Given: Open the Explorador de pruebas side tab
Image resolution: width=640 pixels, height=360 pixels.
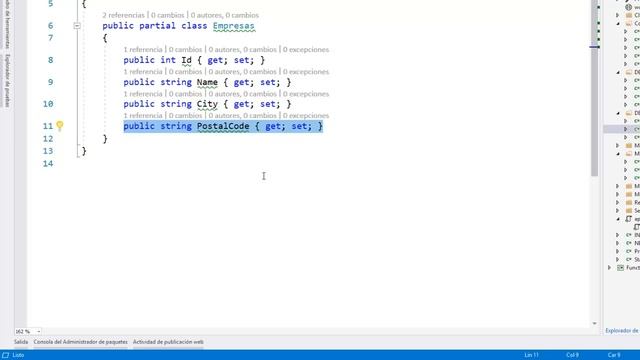Looking at the screenshot, I should point(7,80).
